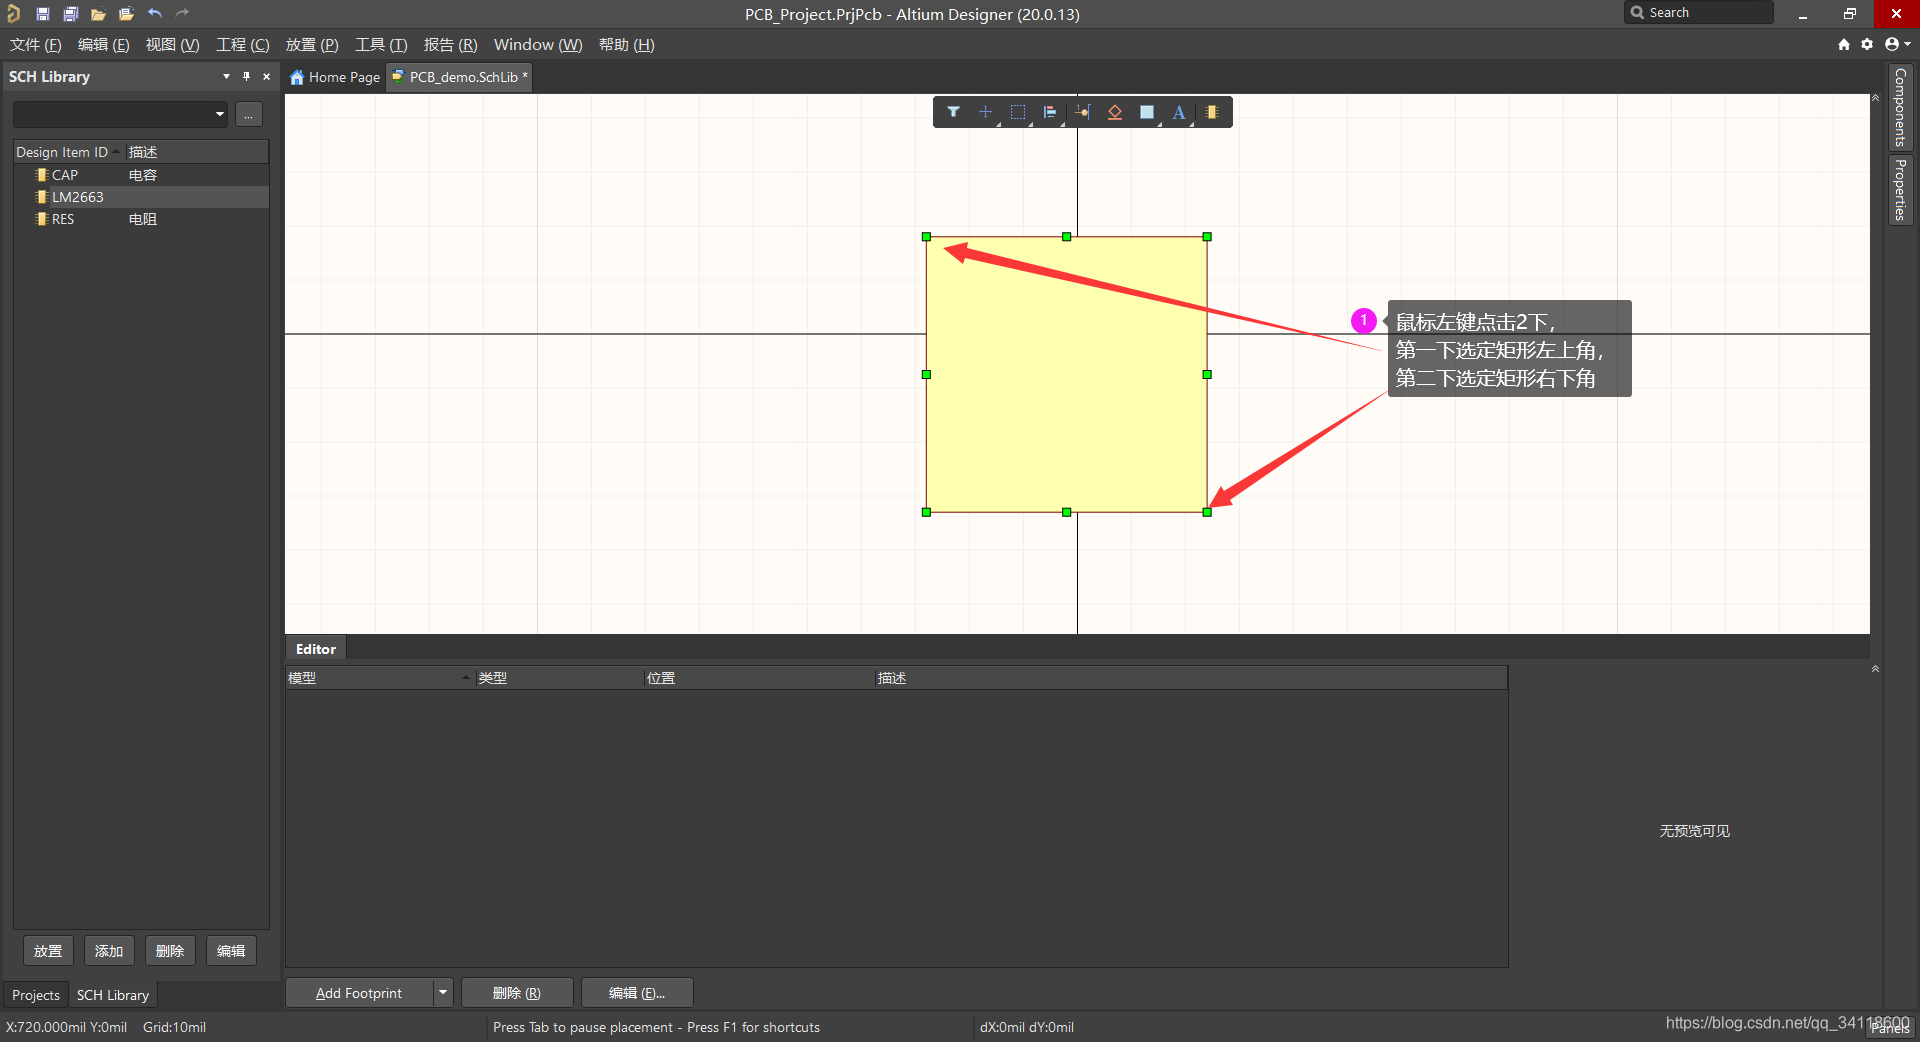Open project documents icon
The height and width of the screenshot is (1042, 1920).
(126, 14)
